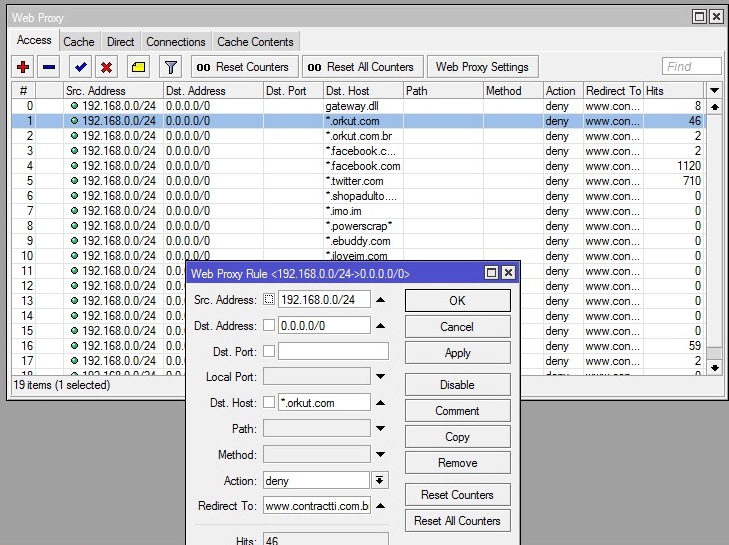This screenshot has width=729, height=545.
Task: Click Apply in the rule dialog
Action: point(457,353)
